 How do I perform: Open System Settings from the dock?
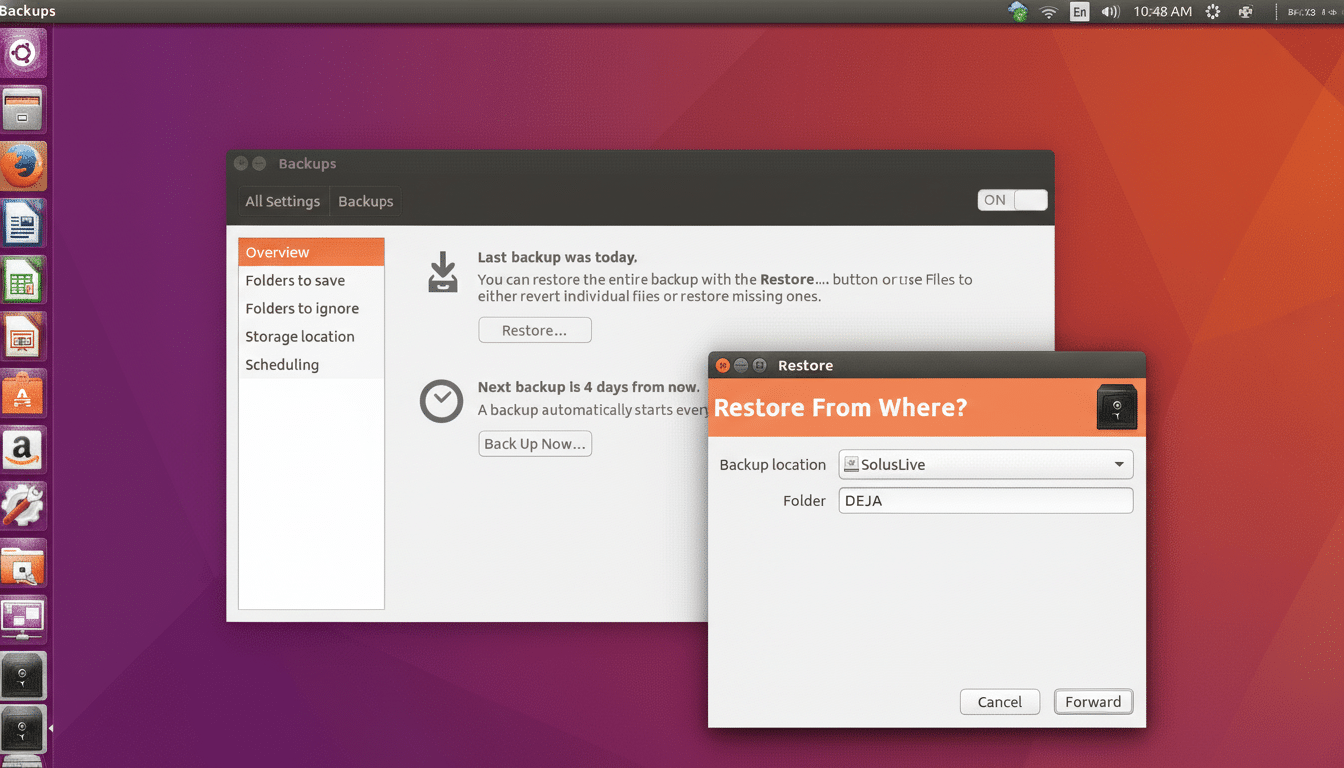click(24, 505)
